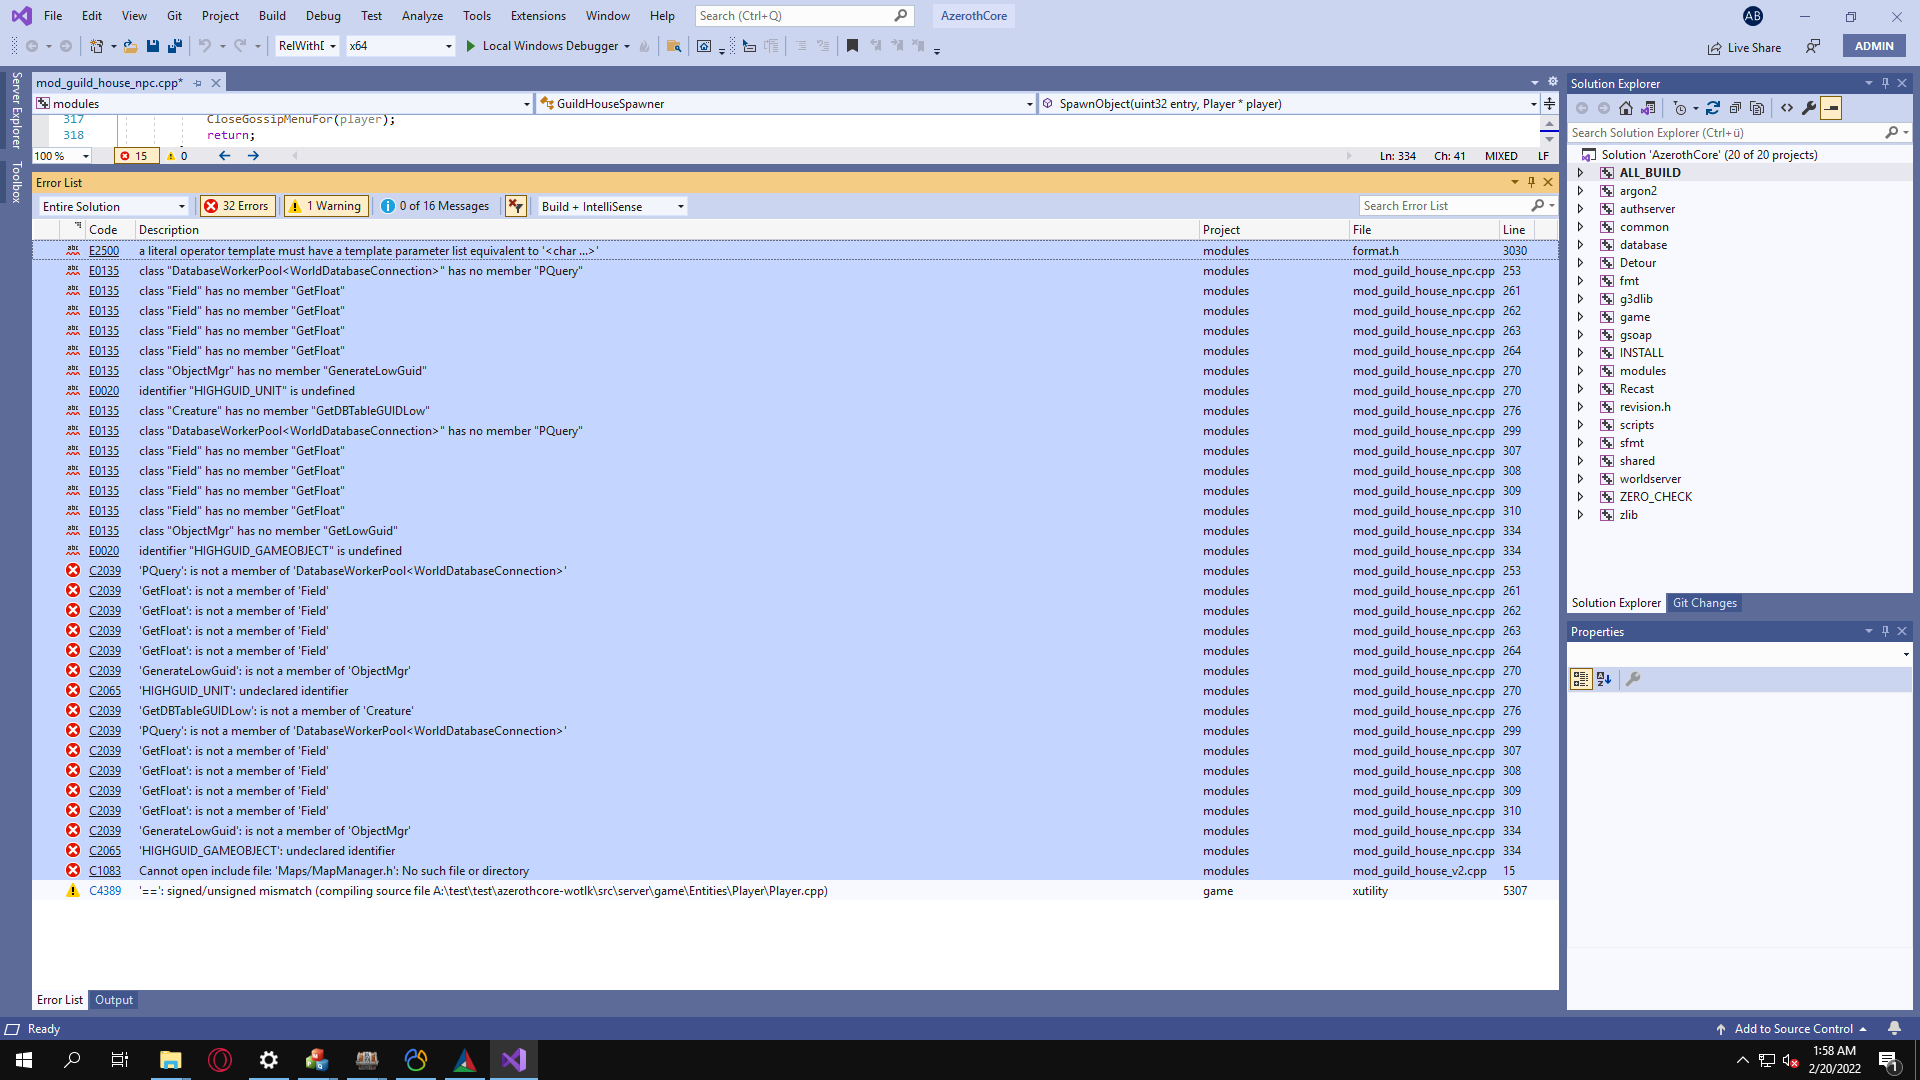1920x1080 pixels.
Task: Open File Explorer from taskbar
Action: coord(170,1060)
